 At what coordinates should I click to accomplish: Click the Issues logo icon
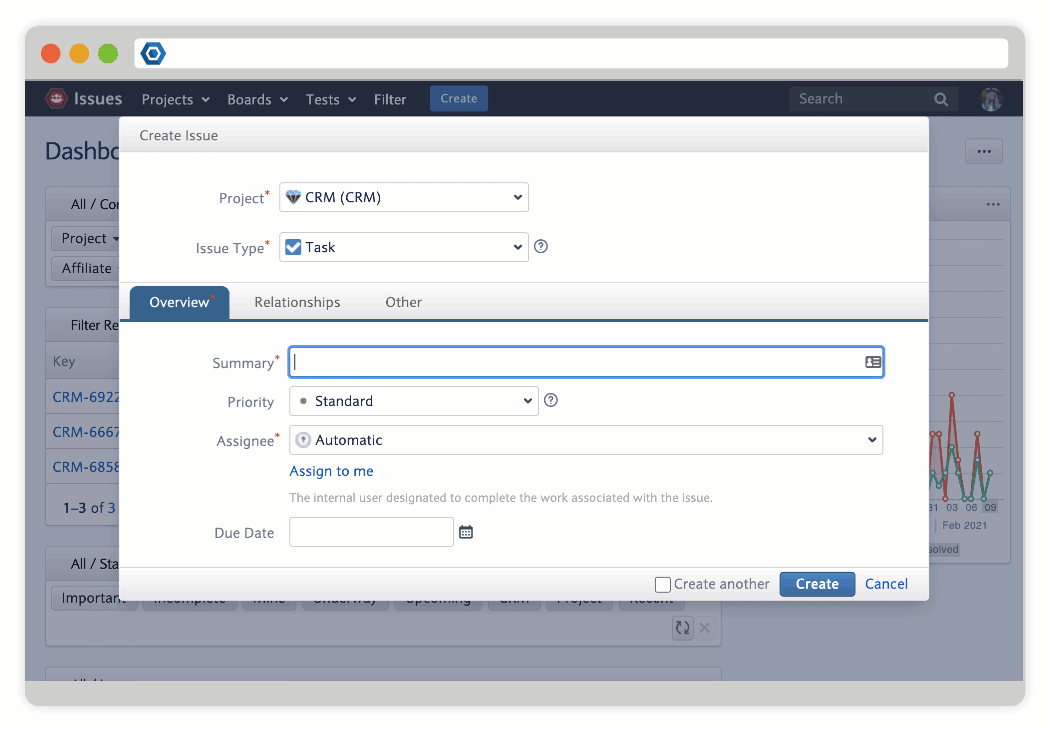tap(56, 99)
